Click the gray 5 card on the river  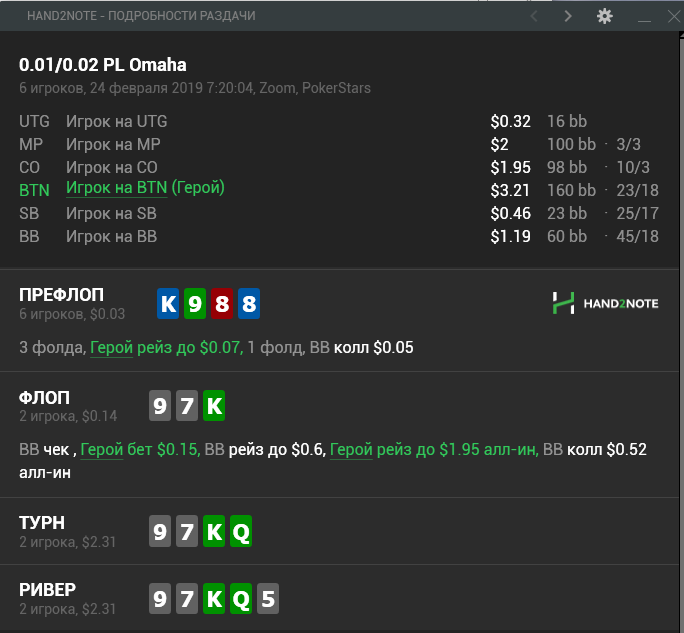[x=268, y=599]
